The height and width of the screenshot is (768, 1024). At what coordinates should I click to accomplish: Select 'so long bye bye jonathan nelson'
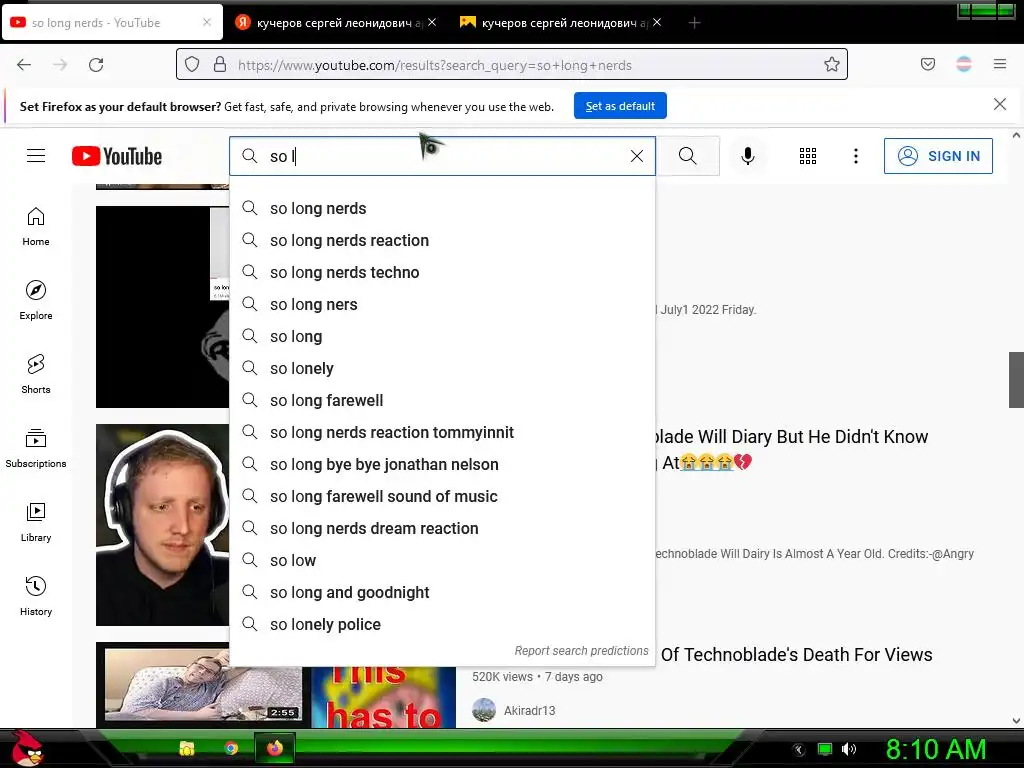442,464
